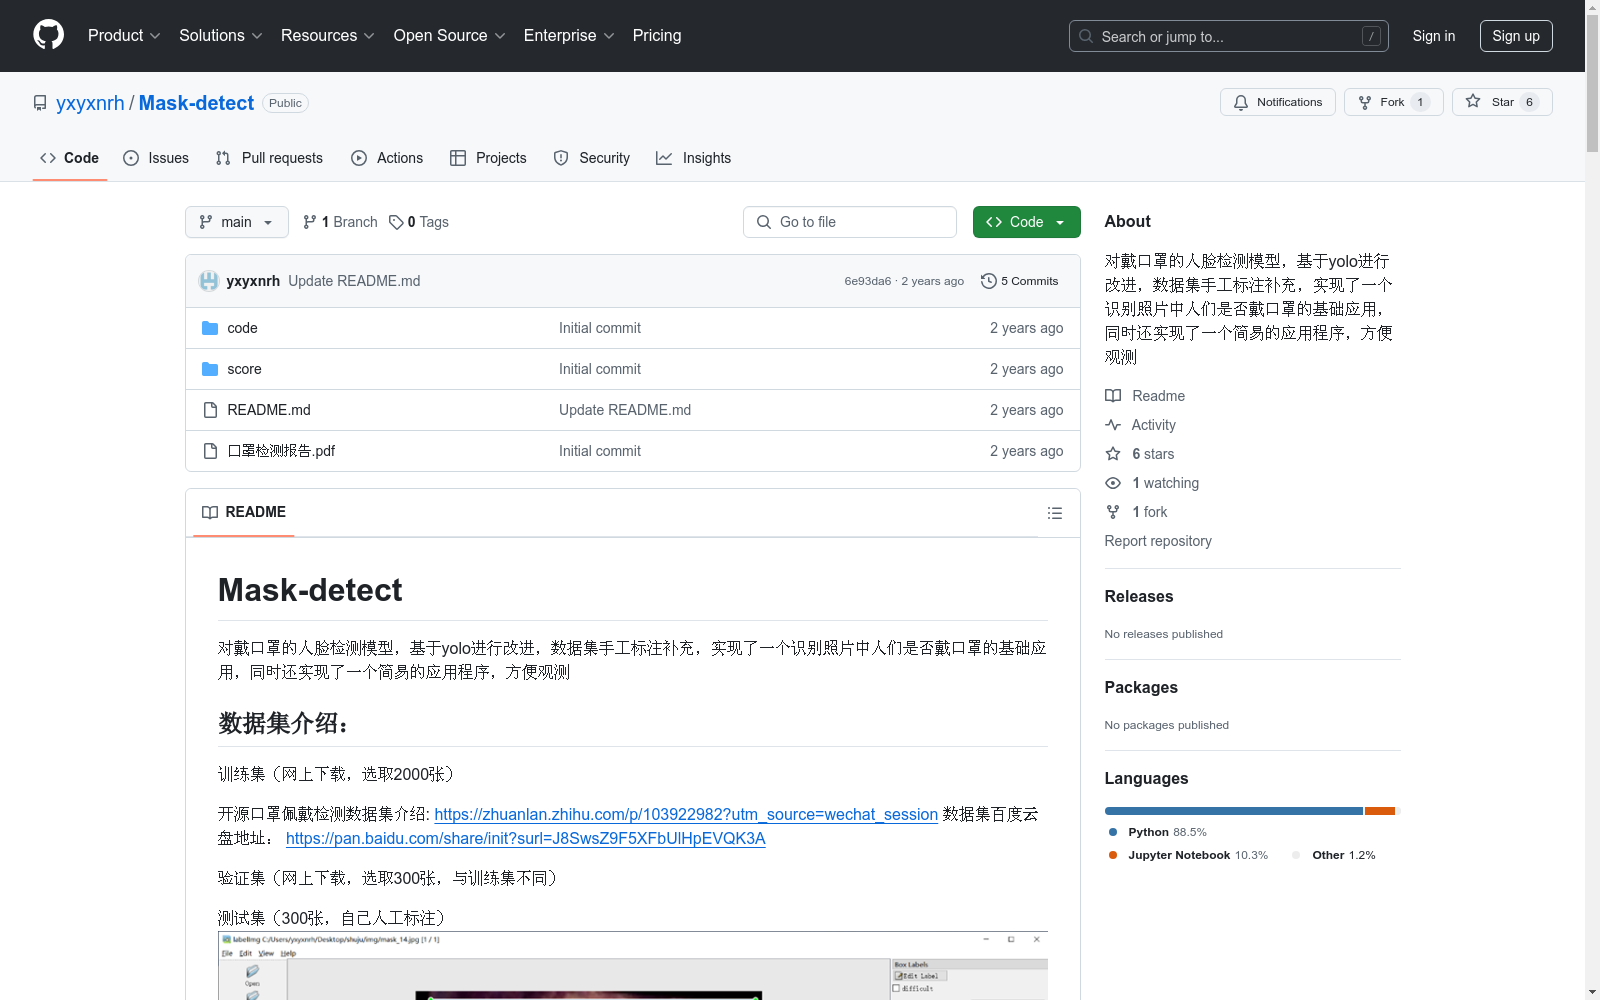Click the Notifications bell icon
The image size is (1600, 1000).
pos(1241,102)
